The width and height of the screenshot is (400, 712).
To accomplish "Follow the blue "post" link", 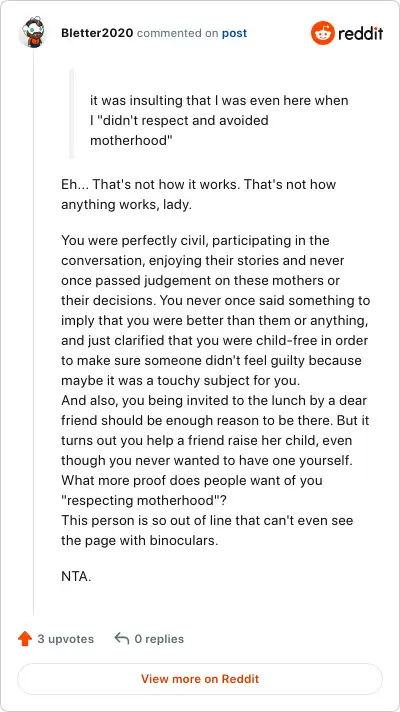I will (x=234, y=33).
